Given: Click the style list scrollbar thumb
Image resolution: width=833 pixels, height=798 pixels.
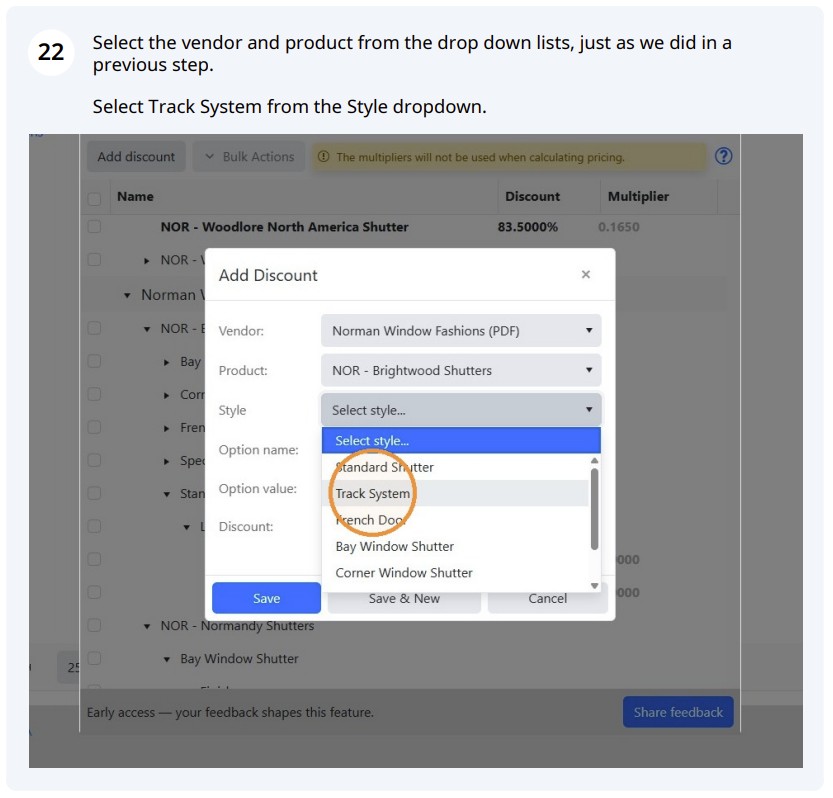Looking at the screenshot, I should (594, 508).
